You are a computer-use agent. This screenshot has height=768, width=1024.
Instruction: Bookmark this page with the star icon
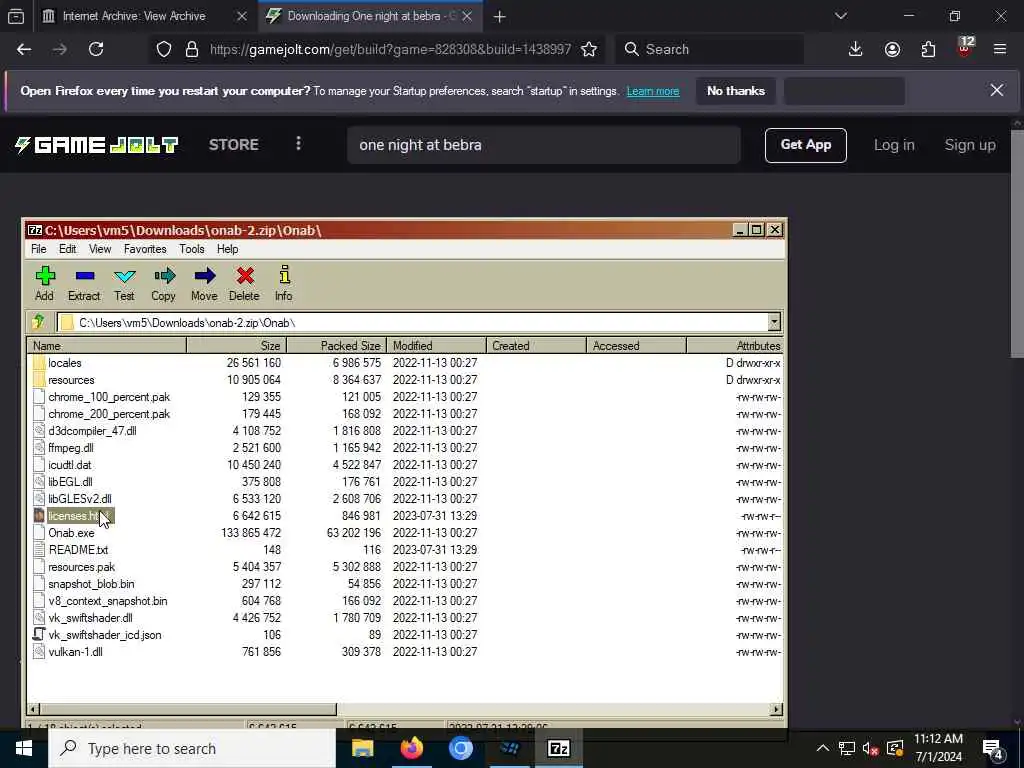589,49
